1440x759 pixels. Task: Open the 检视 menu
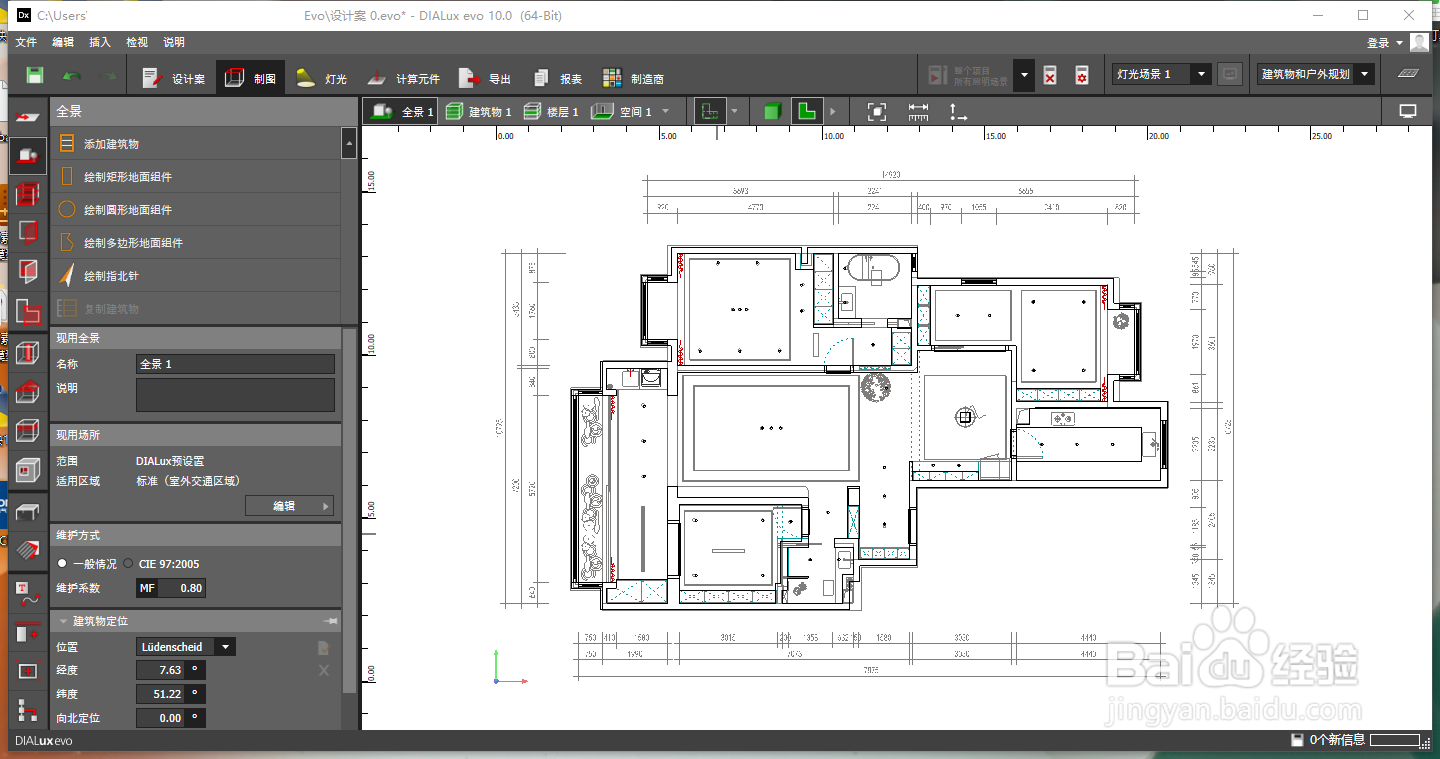tap(137, 42)
